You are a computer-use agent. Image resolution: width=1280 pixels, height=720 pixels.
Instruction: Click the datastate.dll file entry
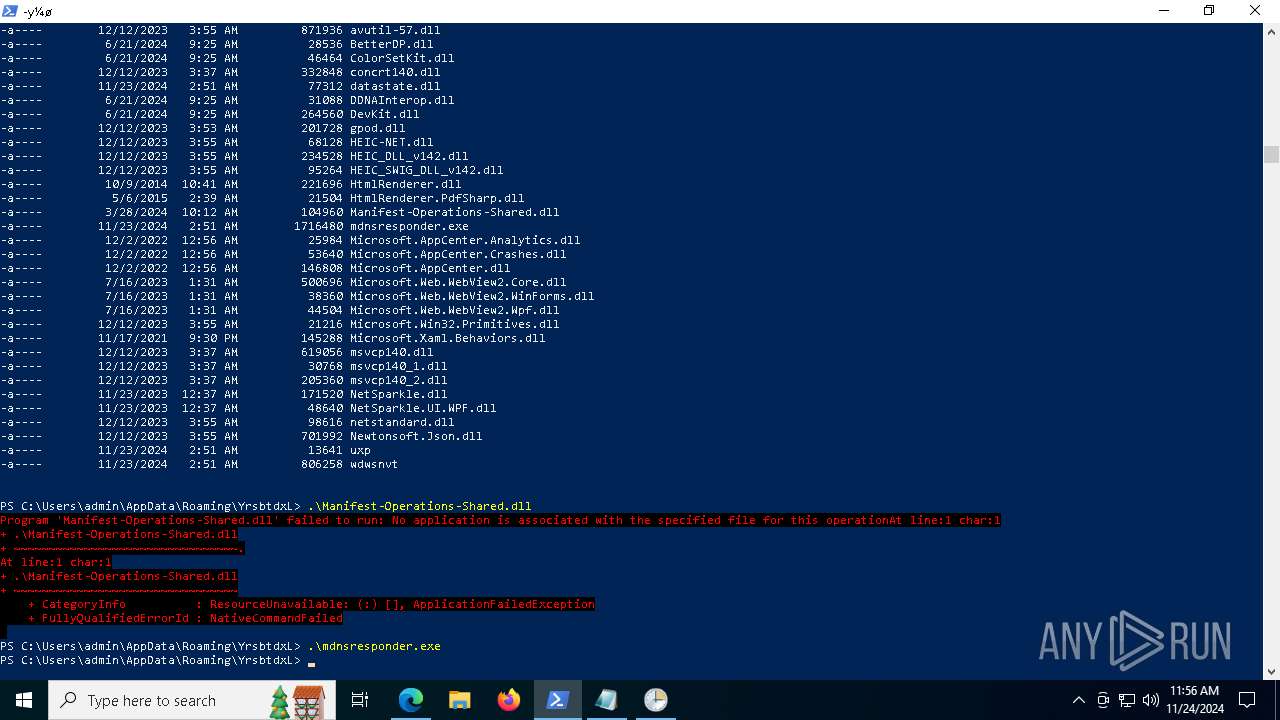[x=395, y=86]
